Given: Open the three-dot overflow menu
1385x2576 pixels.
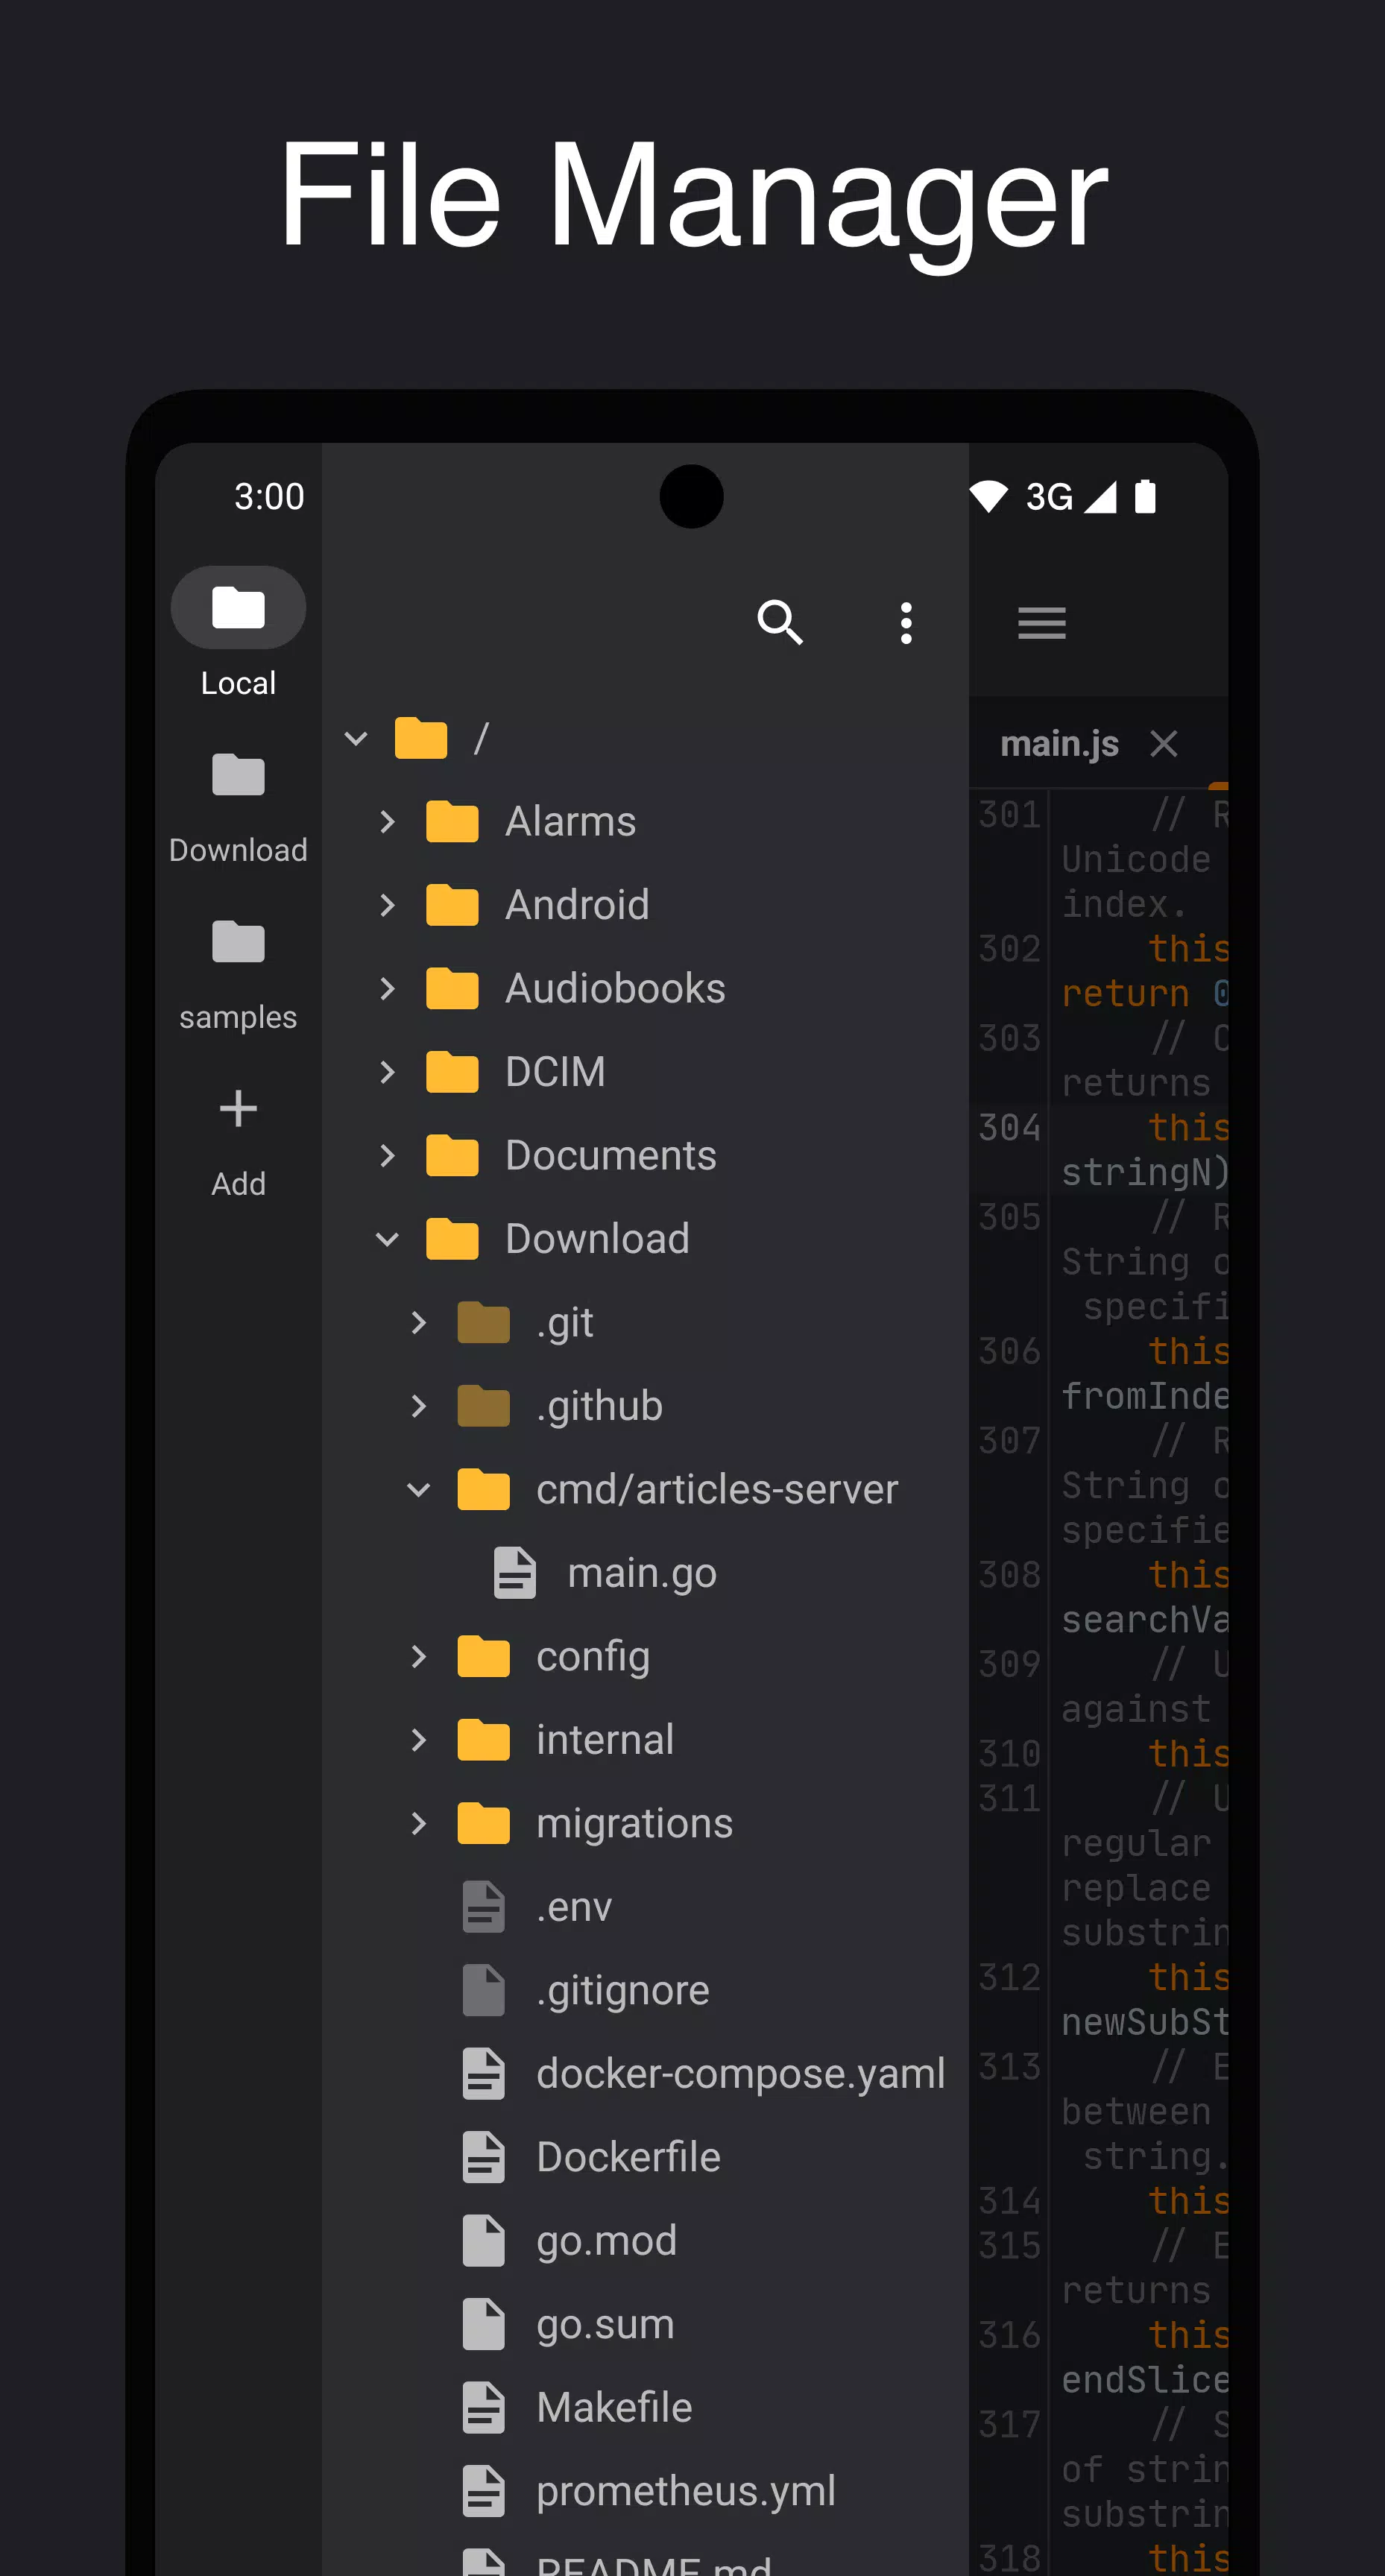Looking at the screenshot, I should (x=906, y=623).
